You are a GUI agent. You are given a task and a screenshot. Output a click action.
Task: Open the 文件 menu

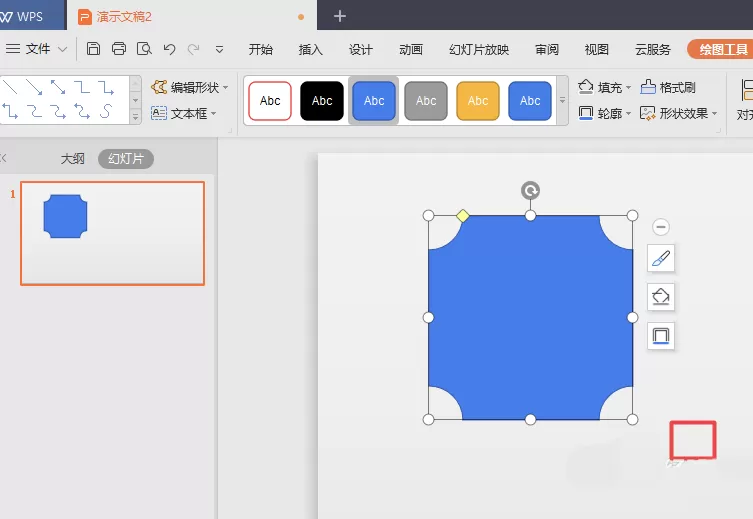coord(36,48)
